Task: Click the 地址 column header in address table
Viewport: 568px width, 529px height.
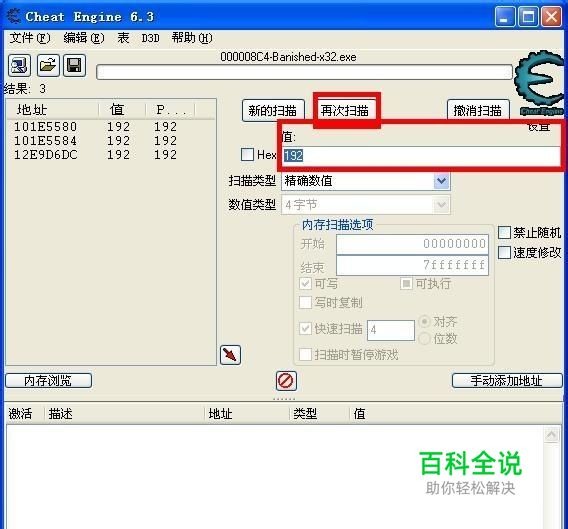Action: [246, 414]
